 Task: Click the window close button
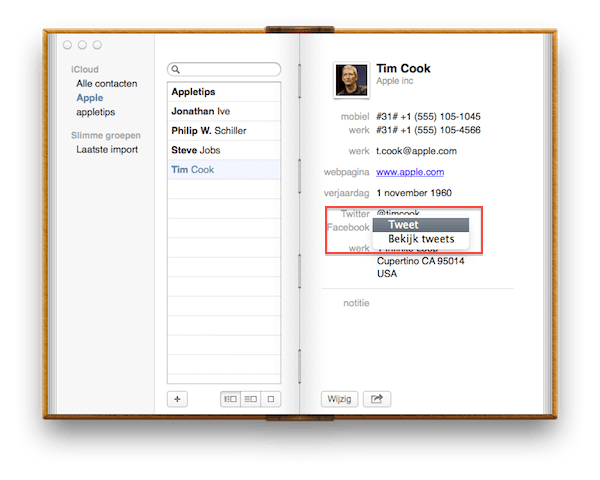67,45
